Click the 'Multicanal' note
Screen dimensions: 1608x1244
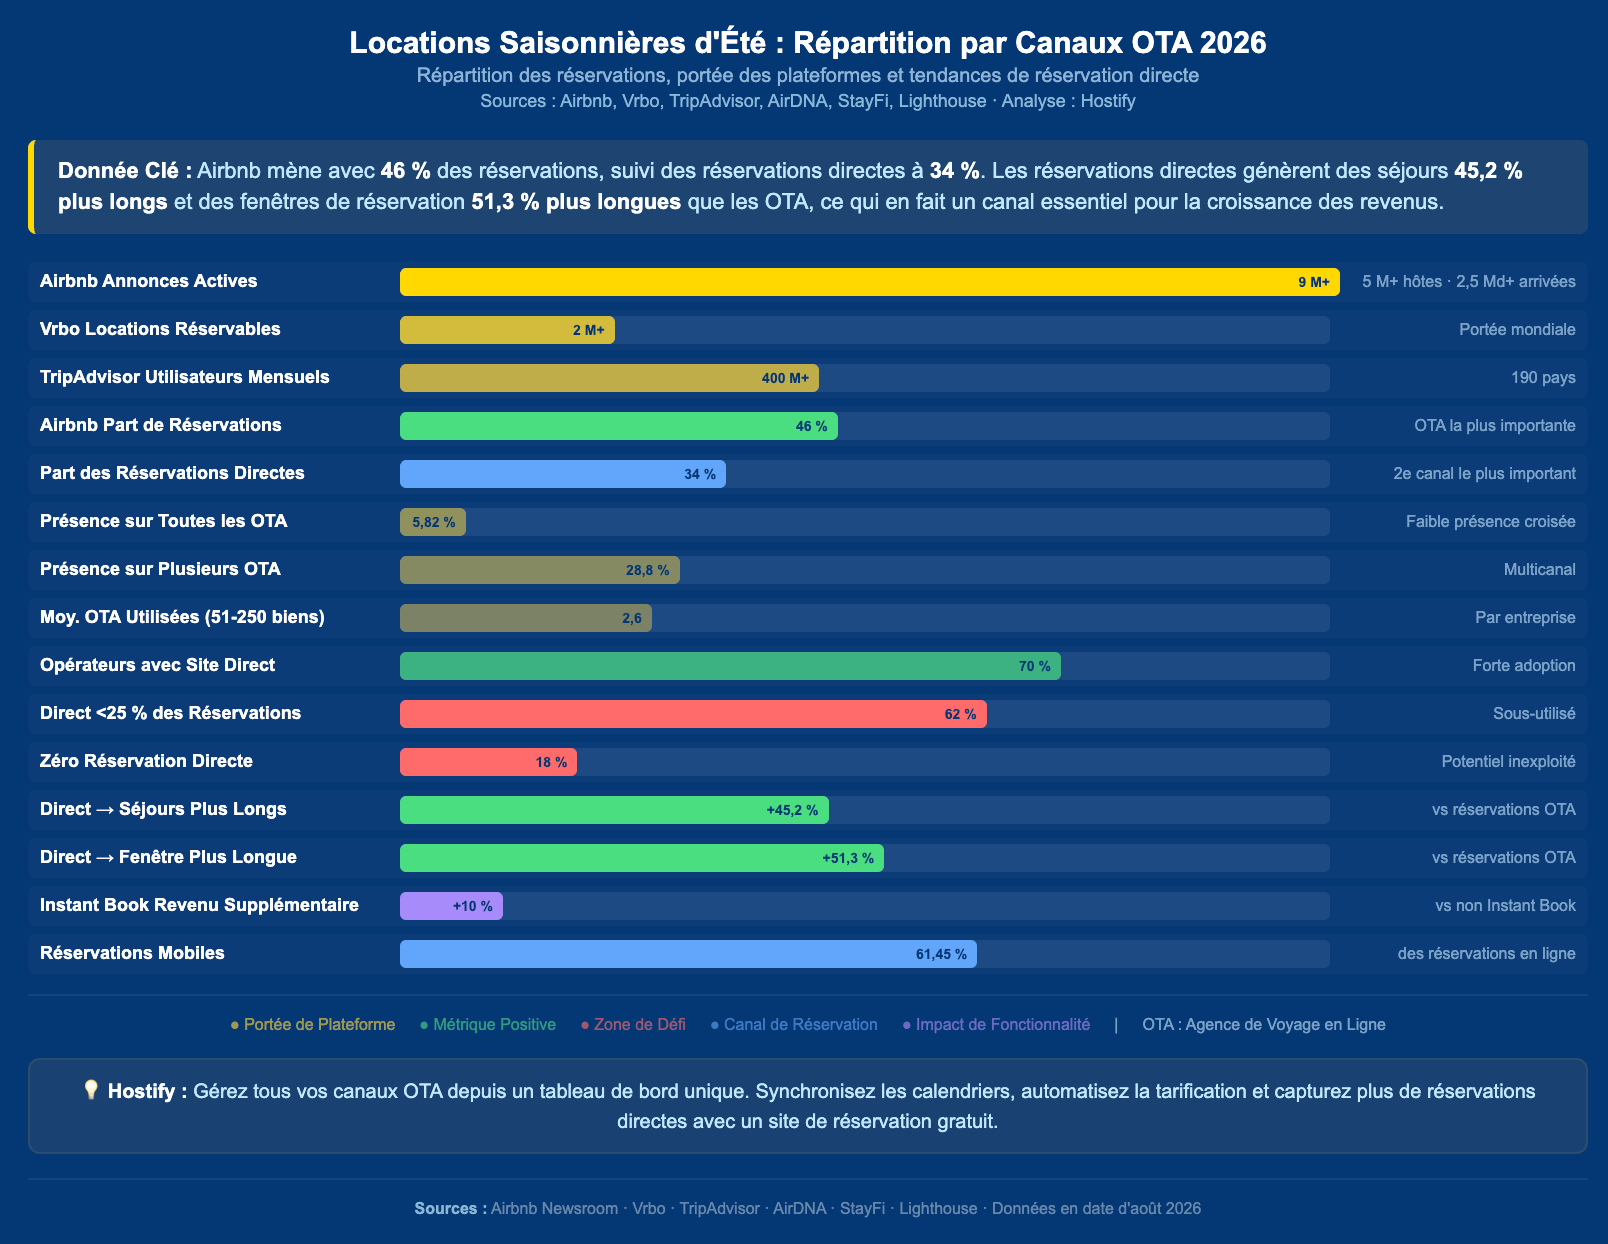point(1539,569)
